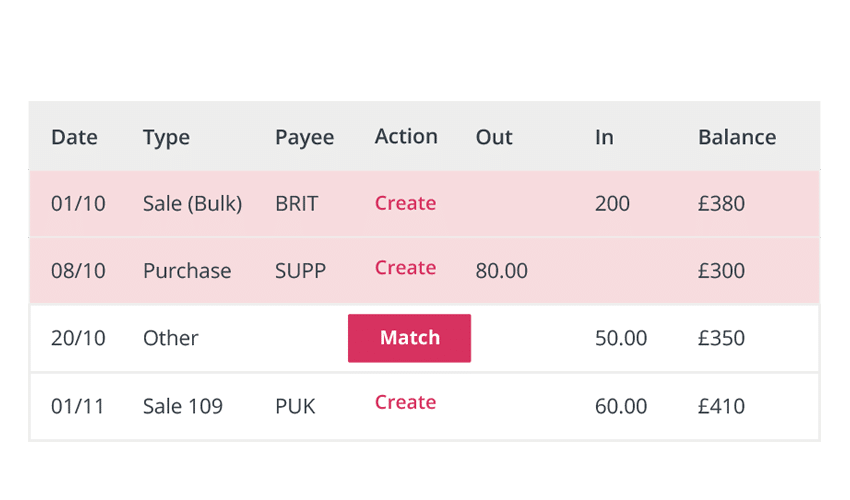Click Create link for Sale (Bulk) row
The width and height of the screenshot is (850, 500).
point(405,203)
